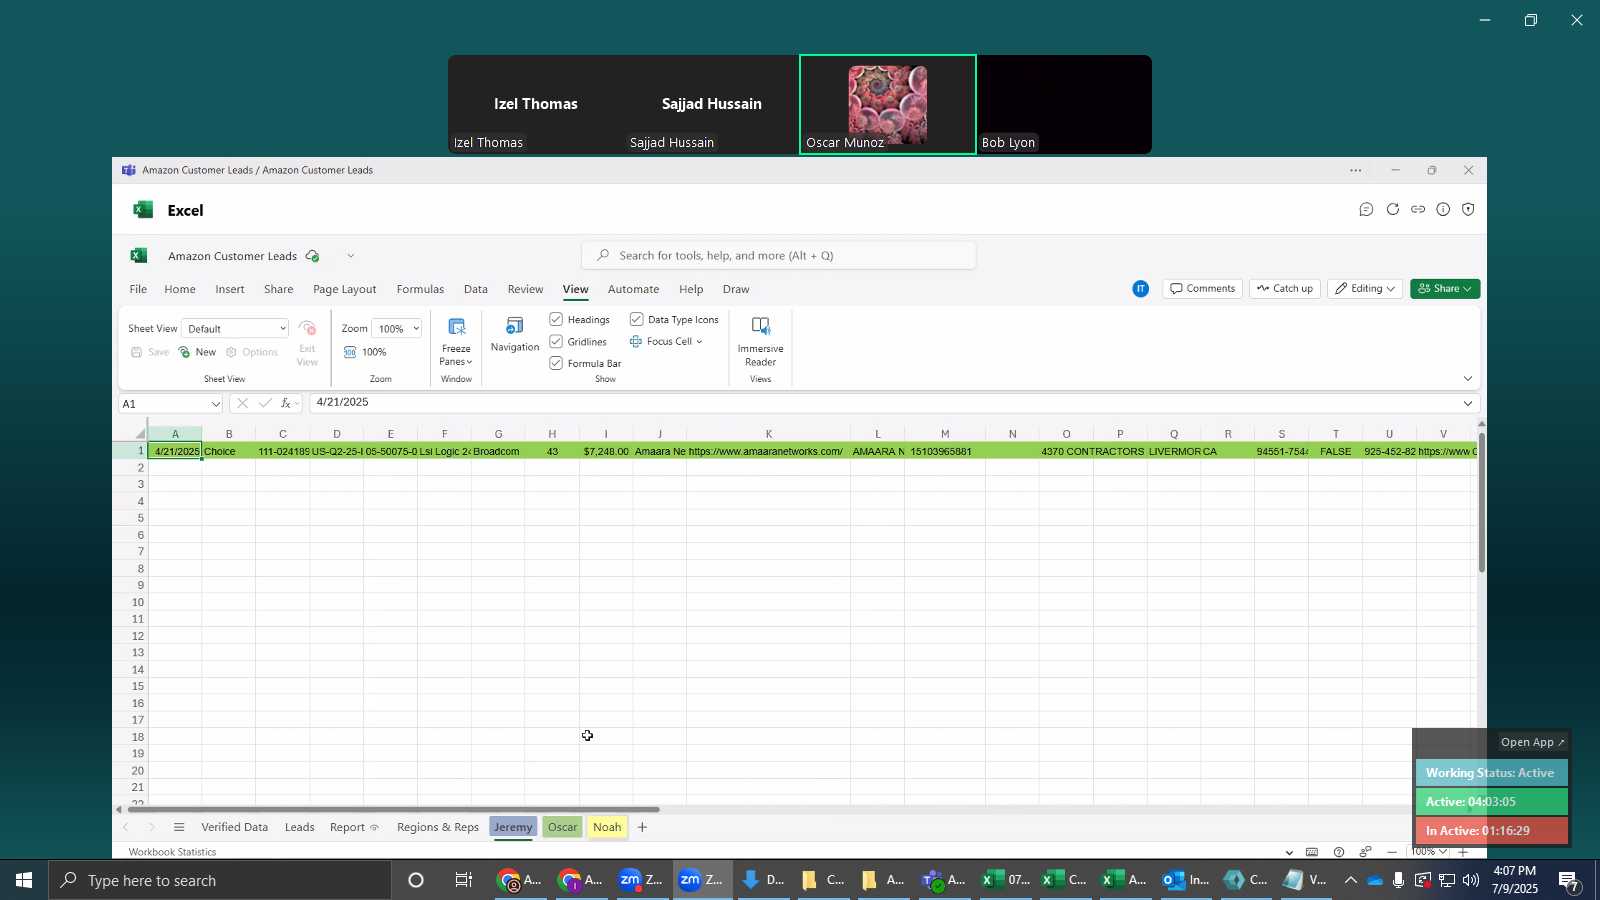Open Zoom meeting icon in taskbar
Viewport: 1600px width, 900px height.
(x=702, y=880)
